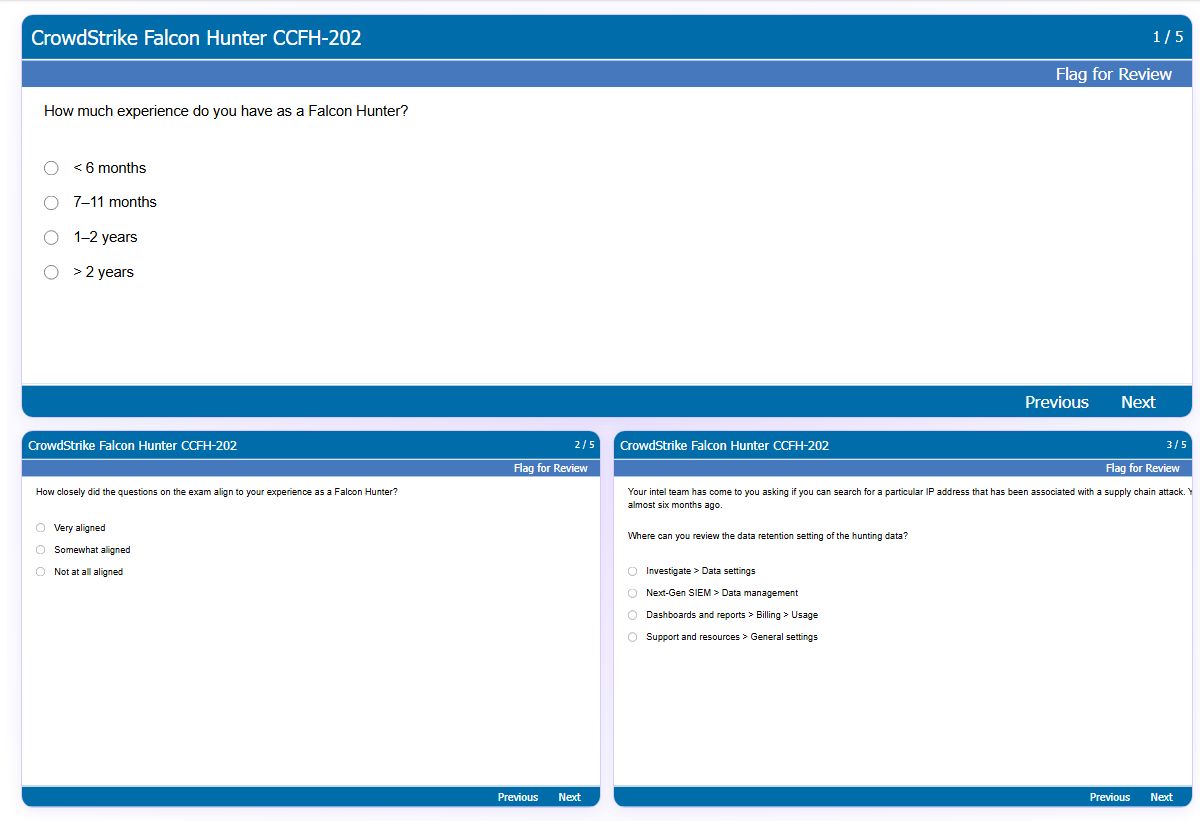1200x821 pixels.
Task: Click the supply chain attack scenario paragraph
Action: pyautogui.click(x=910, y=498)
